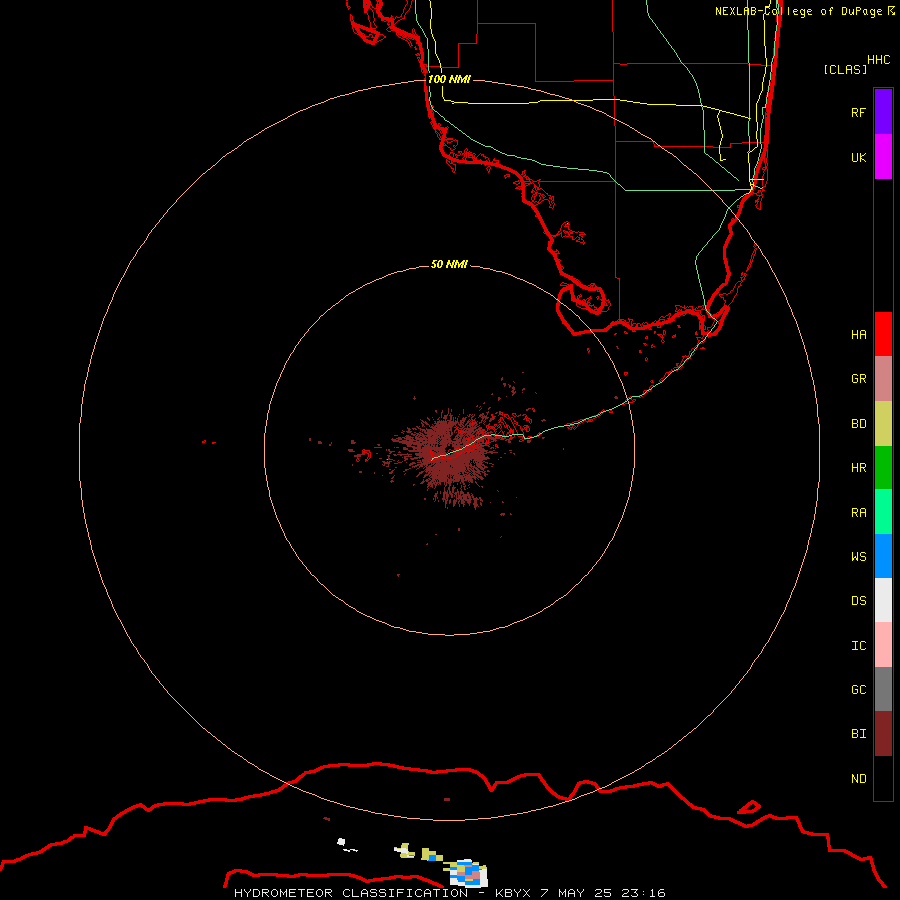Click the 'UK' legend label

[x=859, y=157]
